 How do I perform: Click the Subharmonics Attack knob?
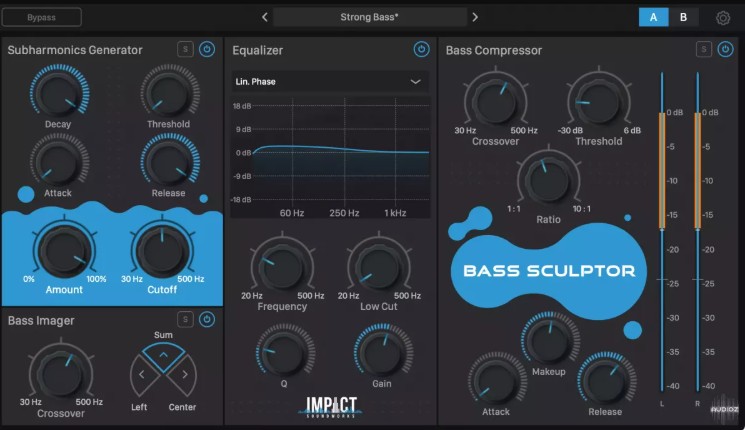point(59,161)
